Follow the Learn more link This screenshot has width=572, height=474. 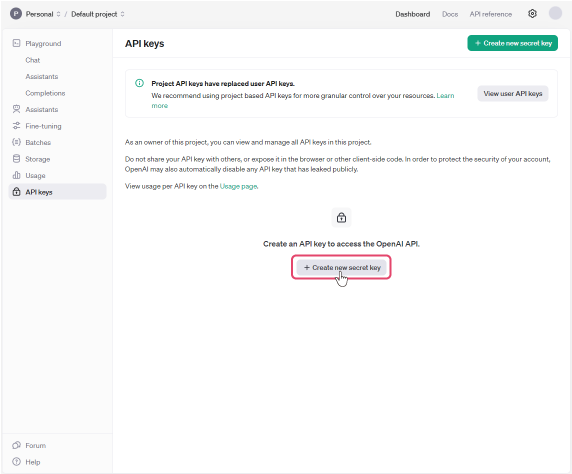point(445,96)
